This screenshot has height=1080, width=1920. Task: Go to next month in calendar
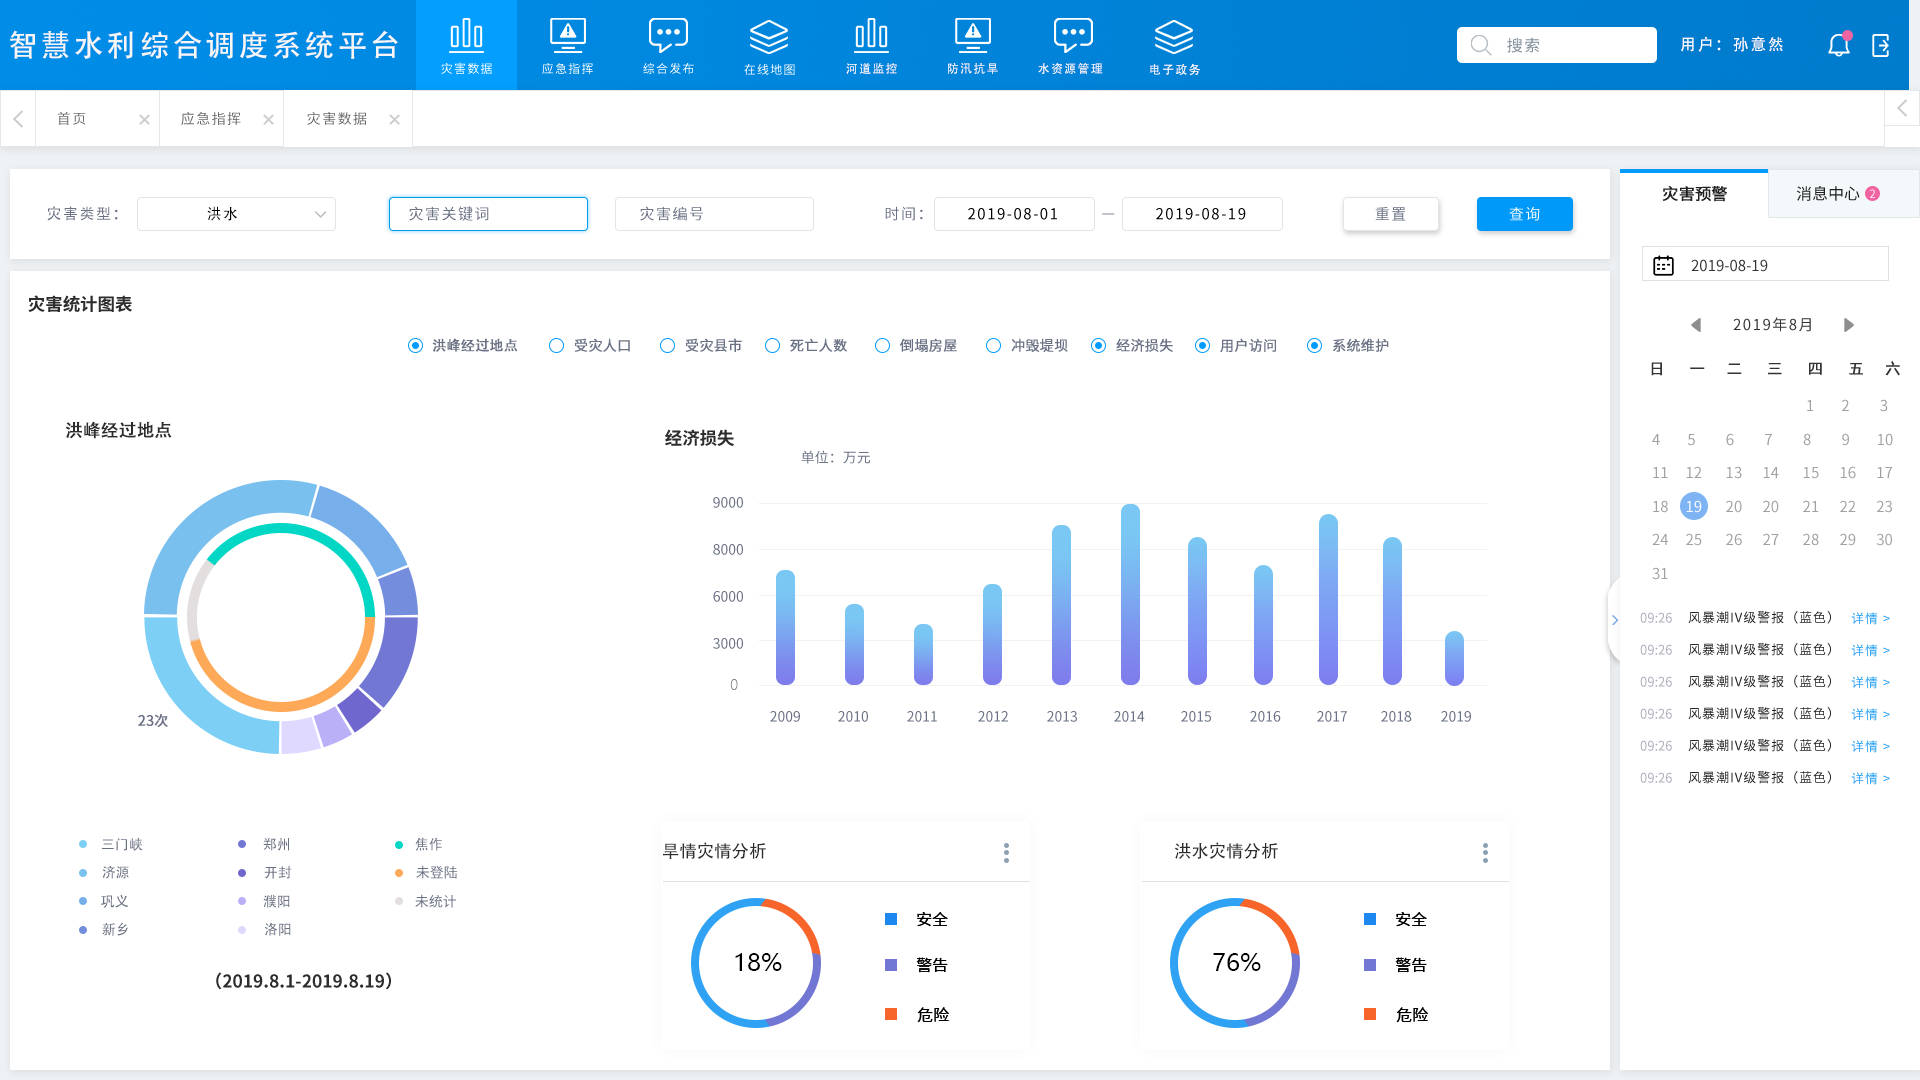(x=1848, y=325)
